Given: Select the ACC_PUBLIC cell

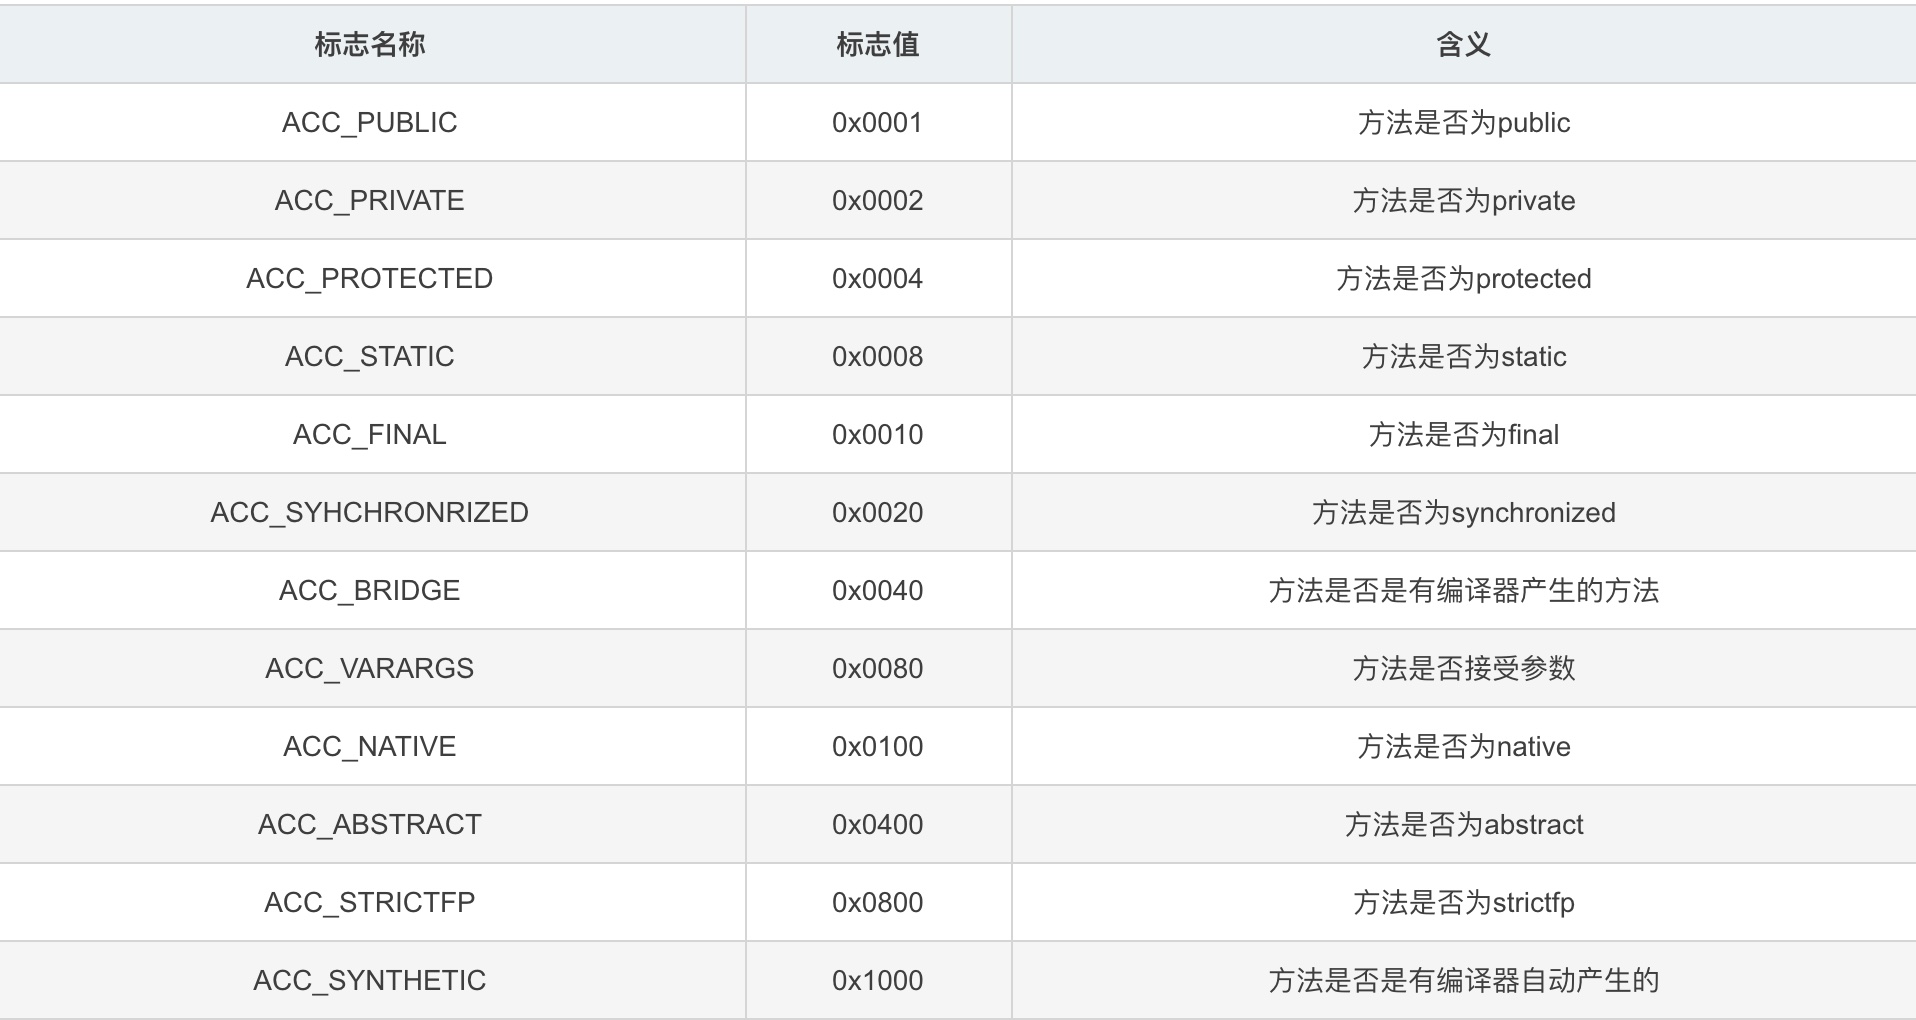Looking at the screenshot, I should [x=370, y=122].
